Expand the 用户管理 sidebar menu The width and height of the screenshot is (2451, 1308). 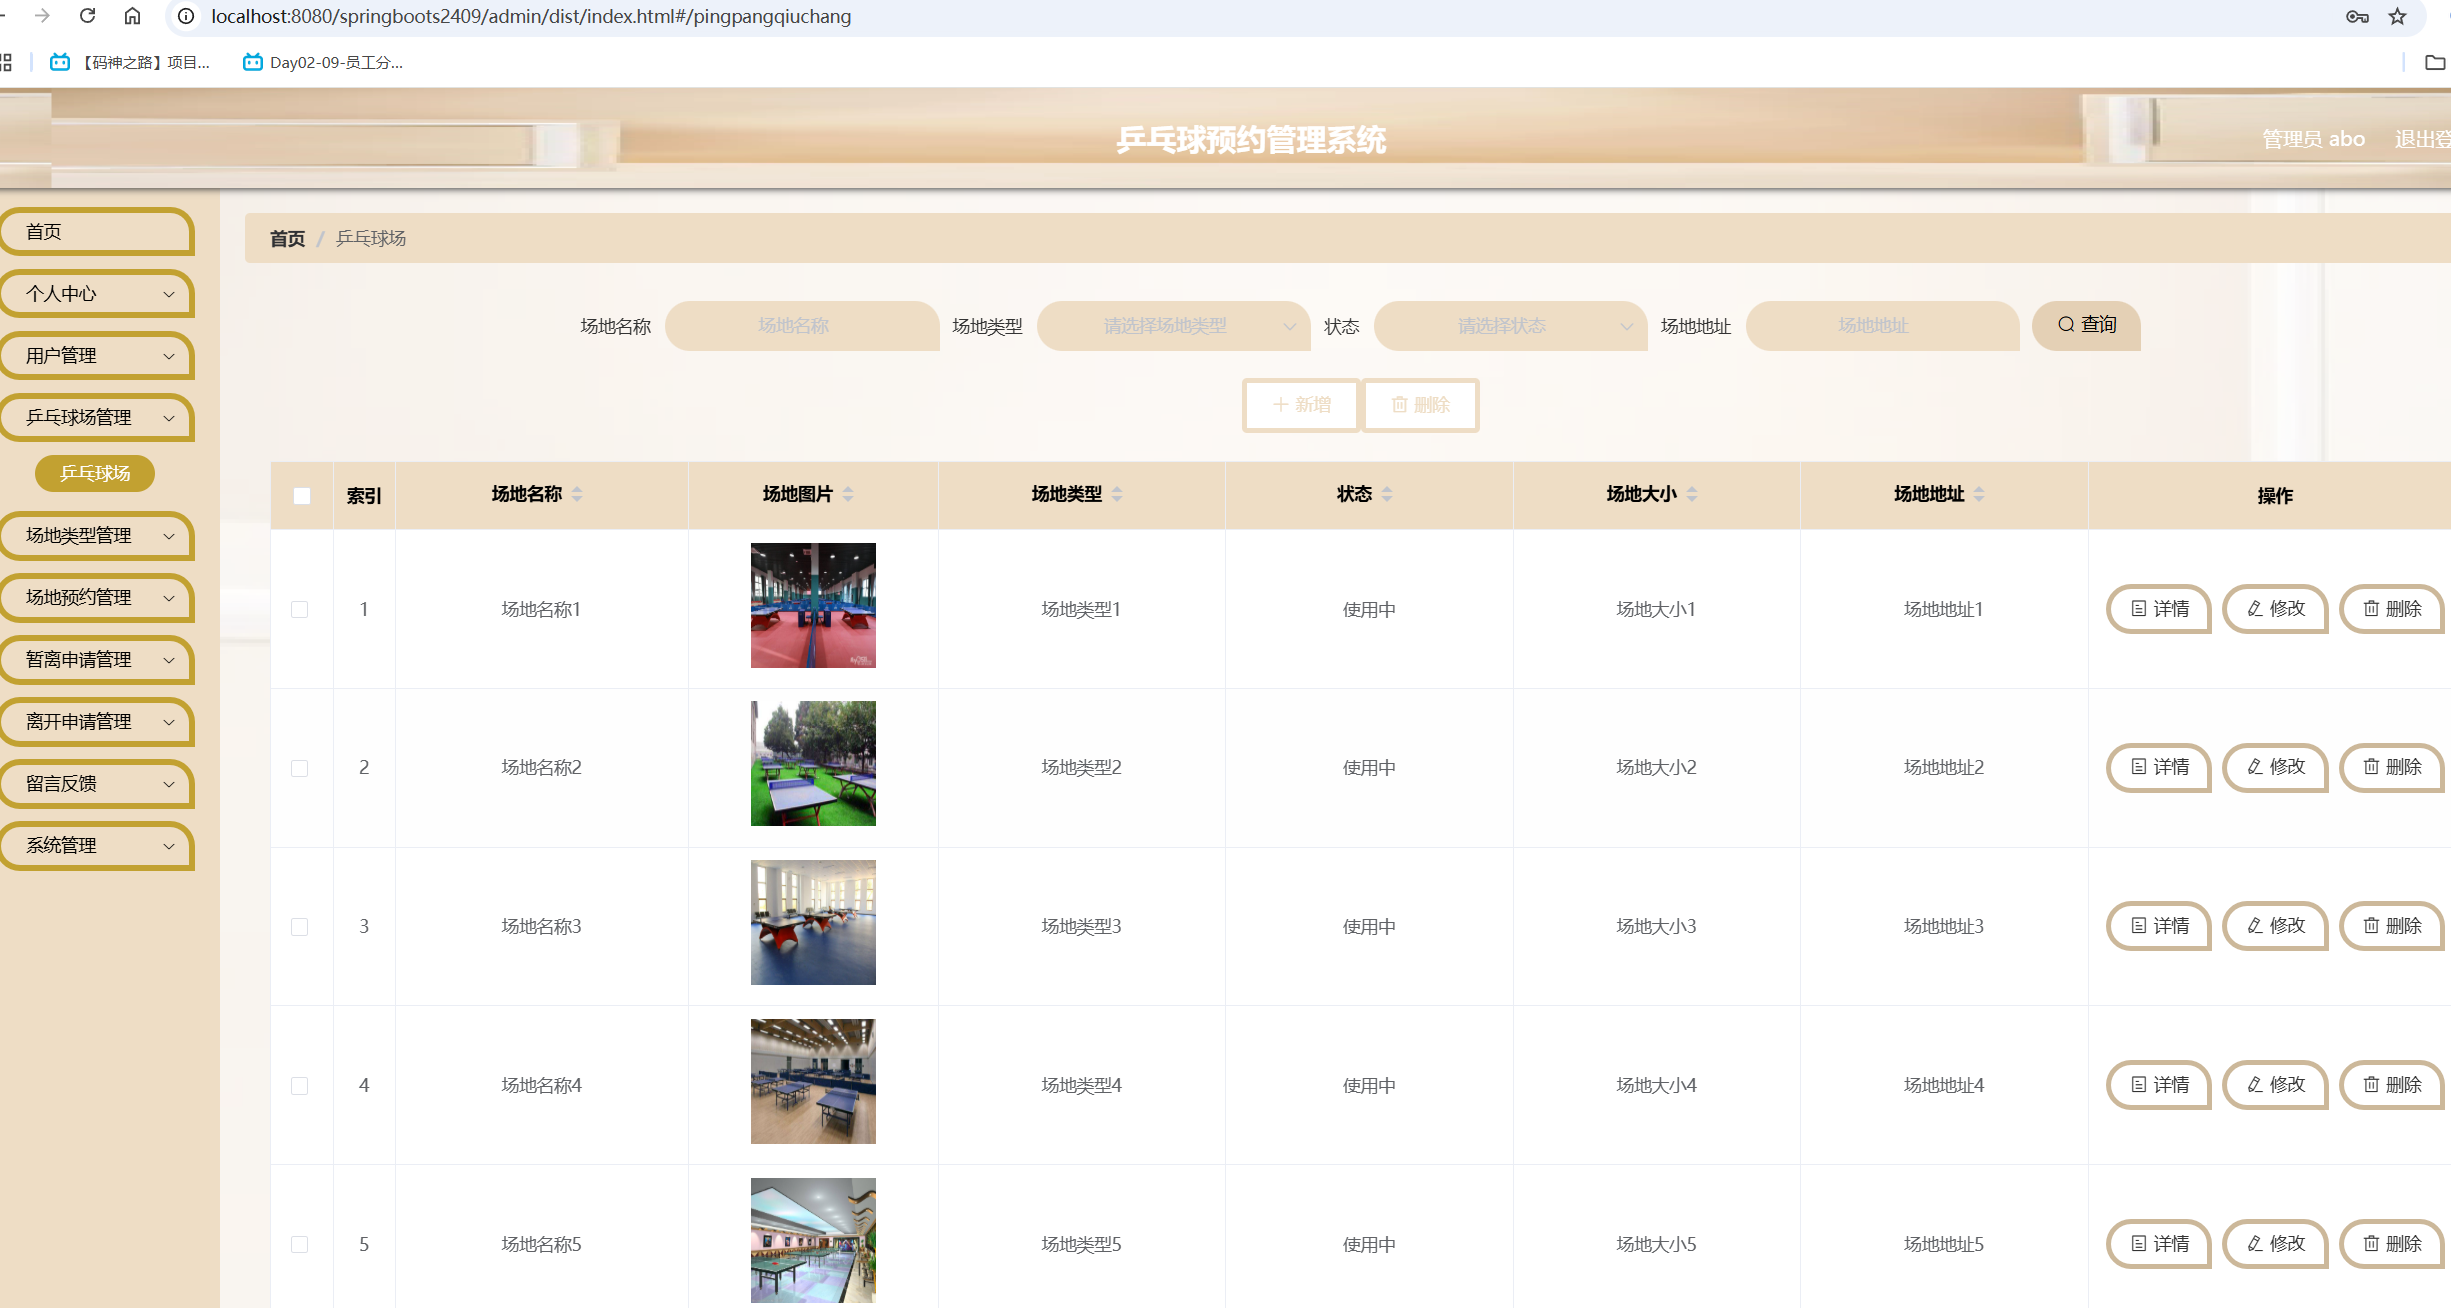point(97,356)
